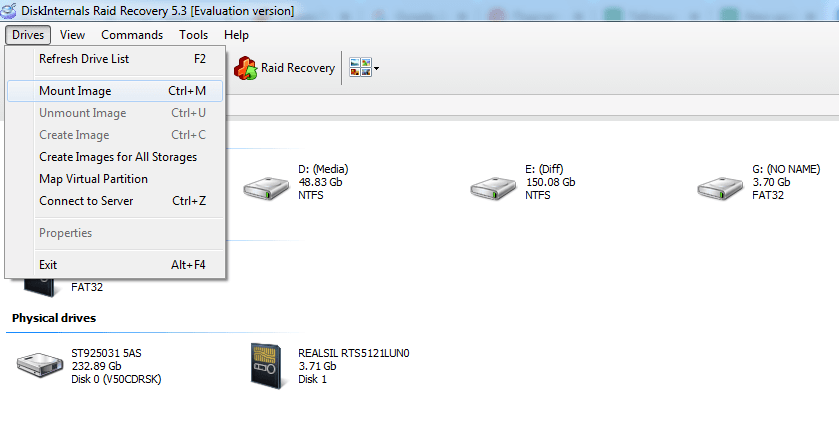The width and height of the screenshot is (839, 433).
Task: Close the open Drives menu
Action: click(28, 35)
